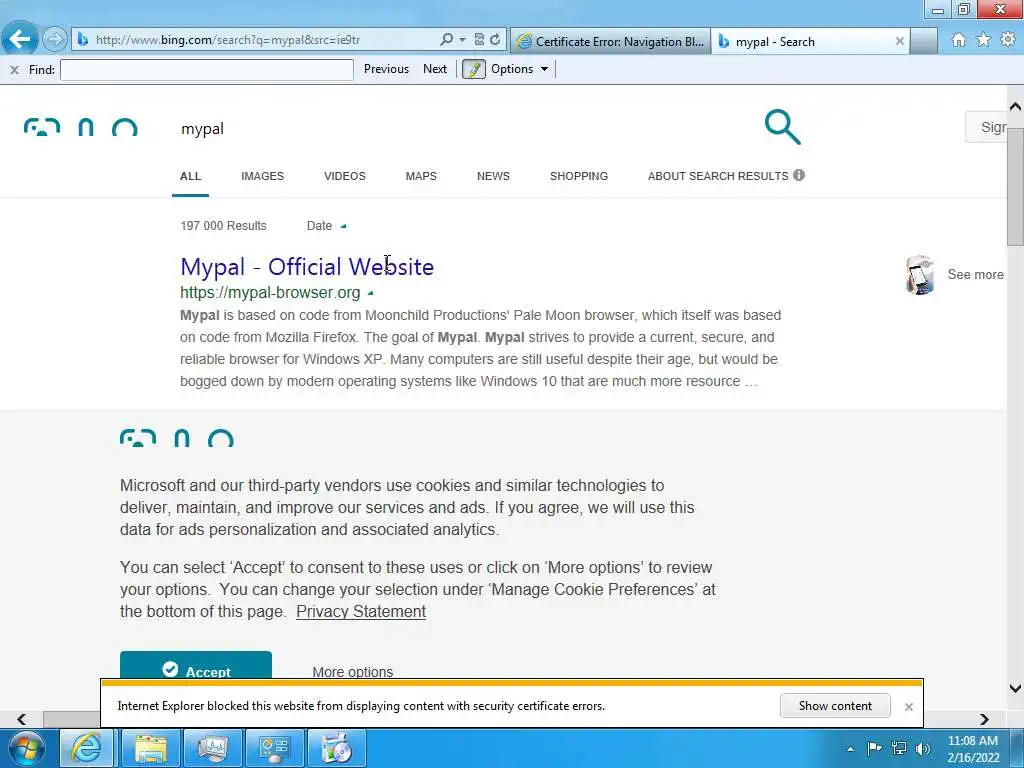The width and height of the screenshot is (1024, 768).
Task: Click the network tray icon
Action: [x=899, y=748]
